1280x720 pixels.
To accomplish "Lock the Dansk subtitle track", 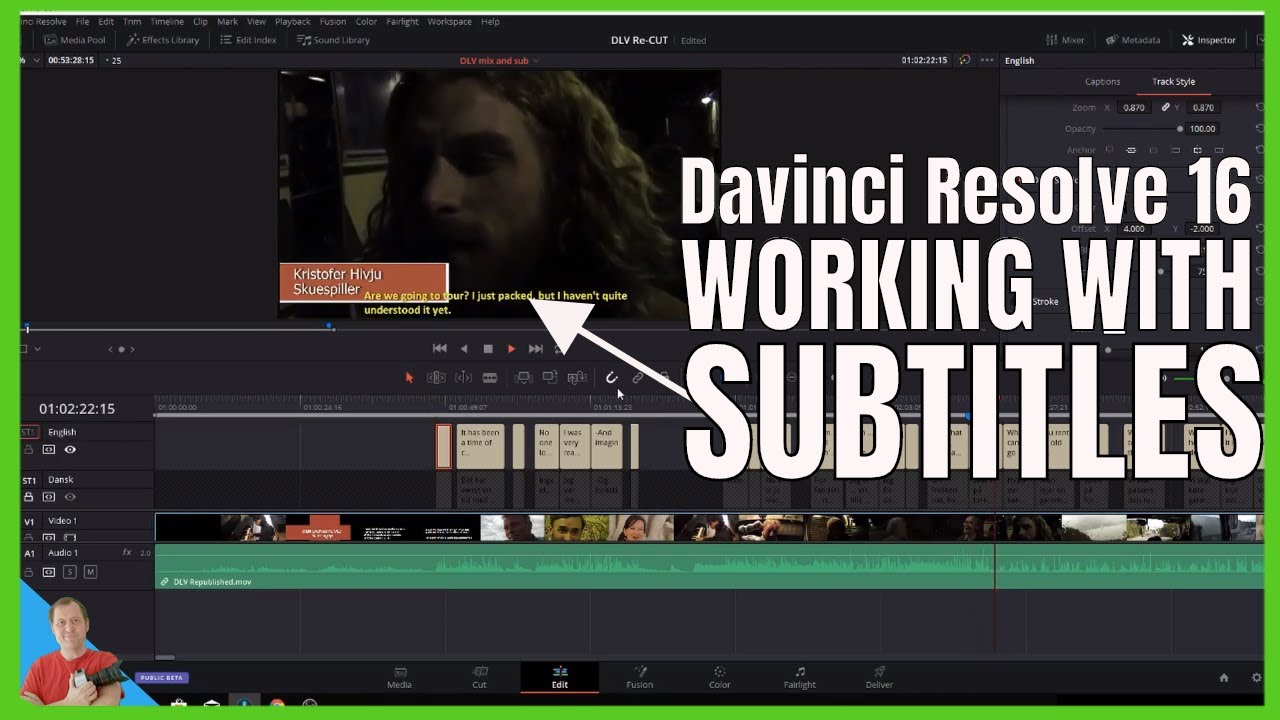I will (x=29, y=497).
